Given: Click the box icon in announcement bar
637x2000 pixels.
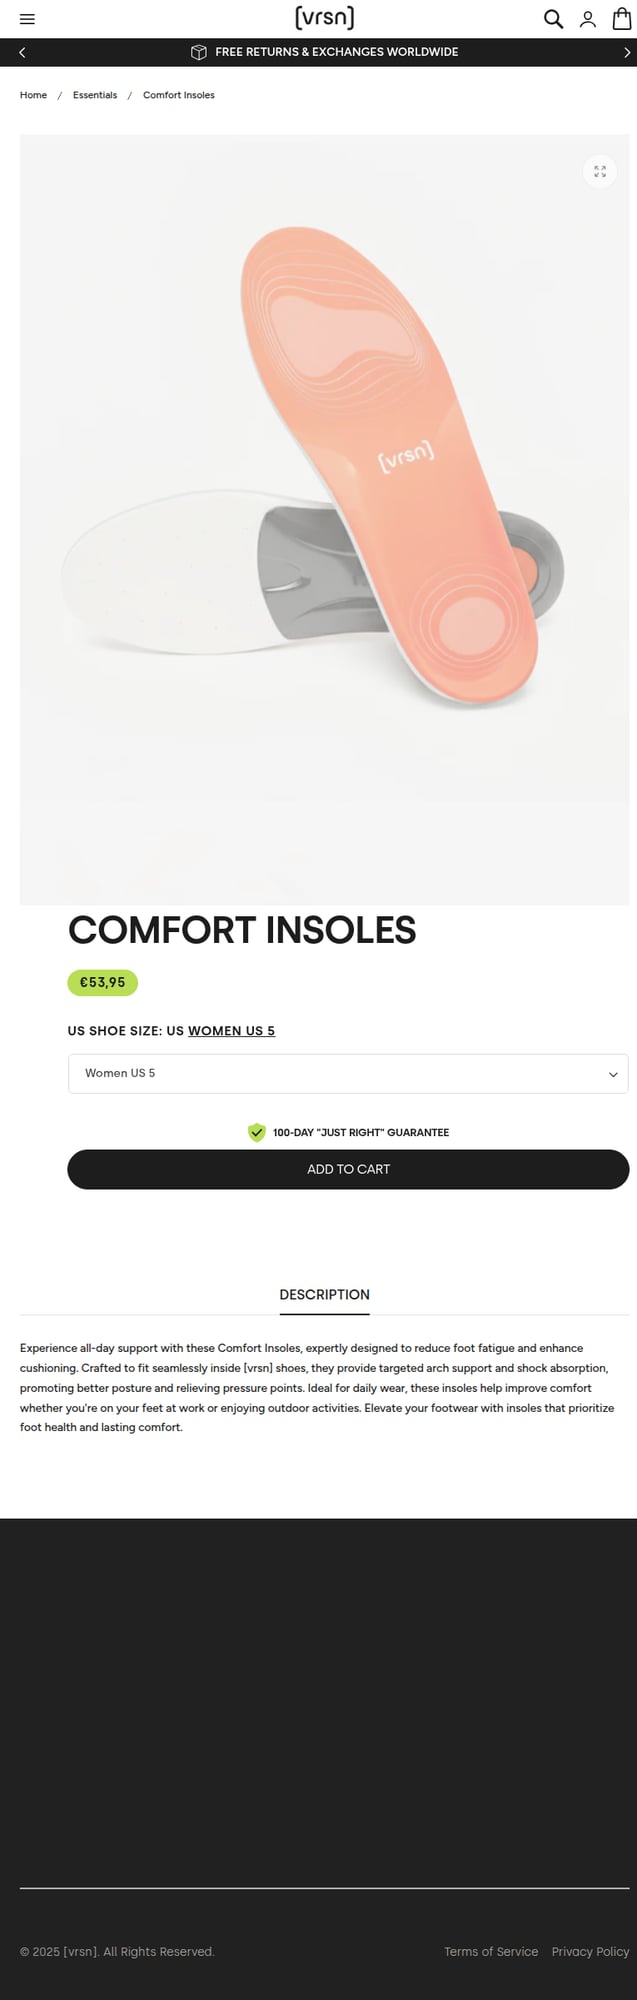Looking at the screenshot, I should click(x=199, y=52).
